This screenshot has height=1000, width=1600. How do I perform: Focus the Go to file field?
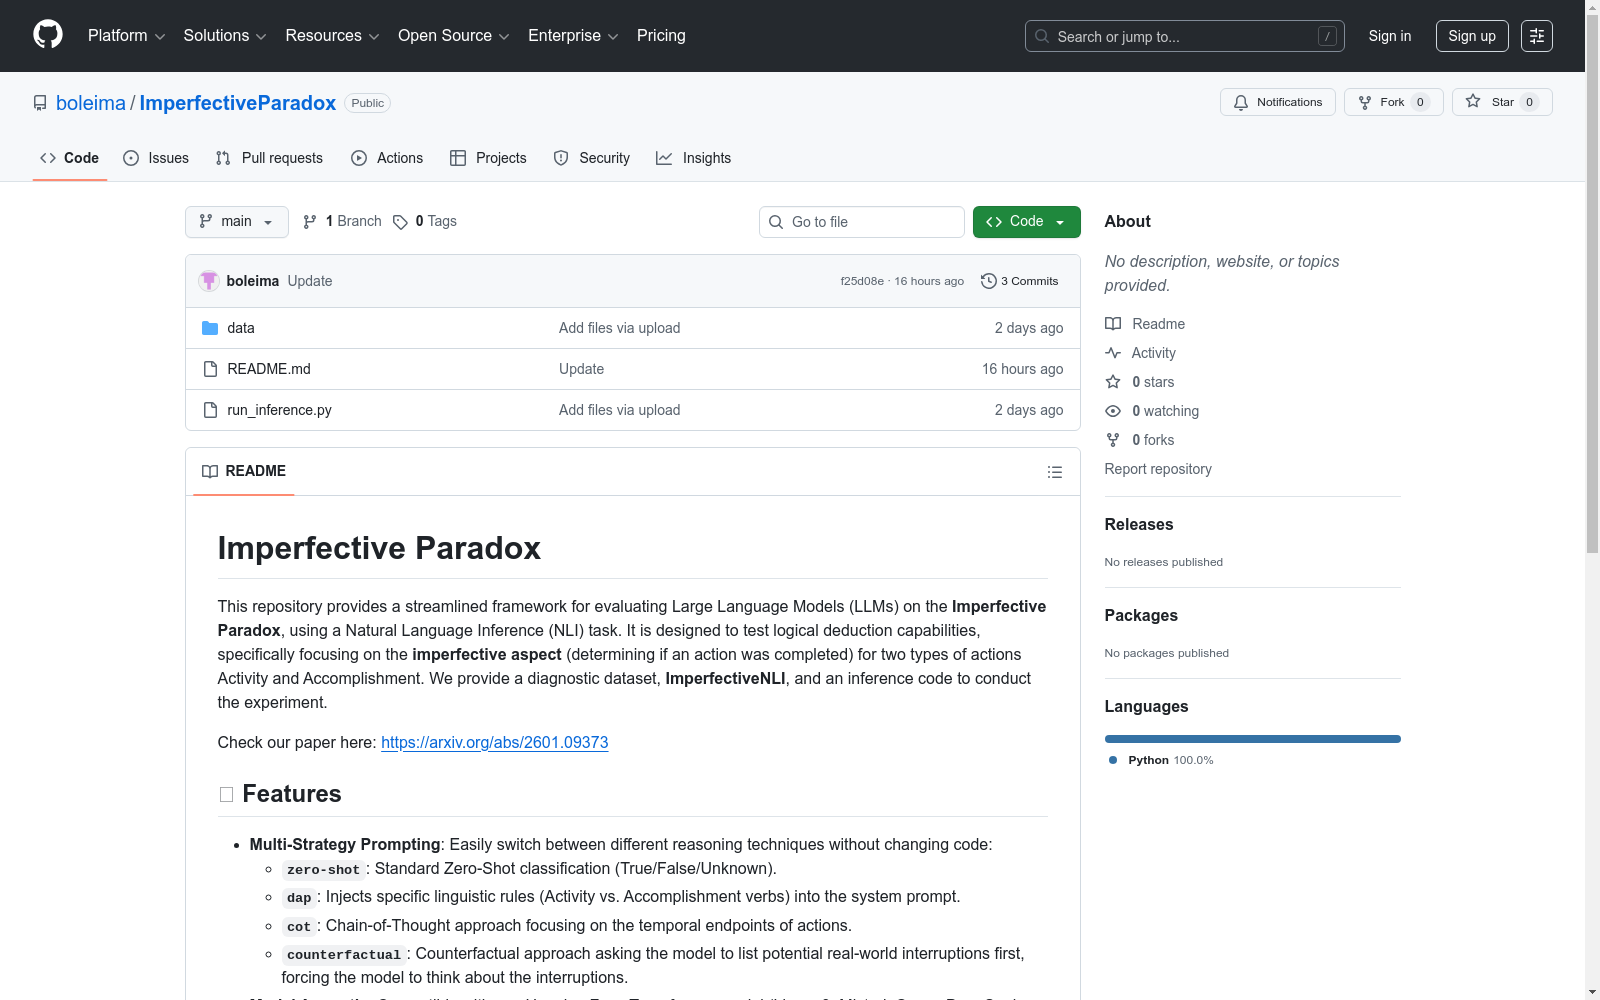[x=862, y=222]
